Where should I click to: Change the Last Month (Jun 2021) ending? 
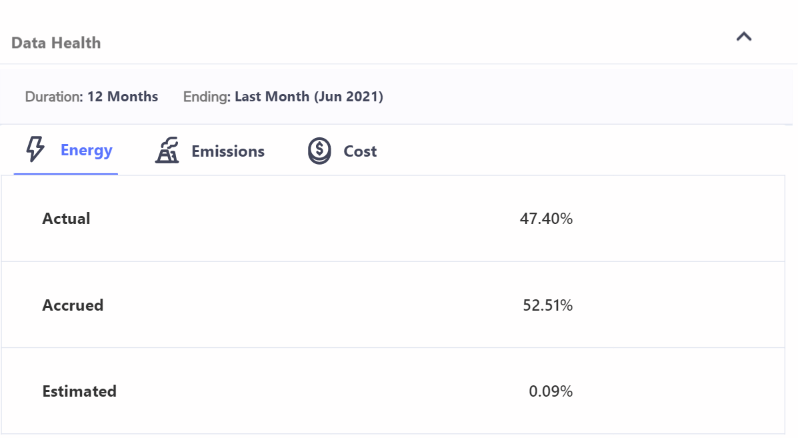pos(308,96)
